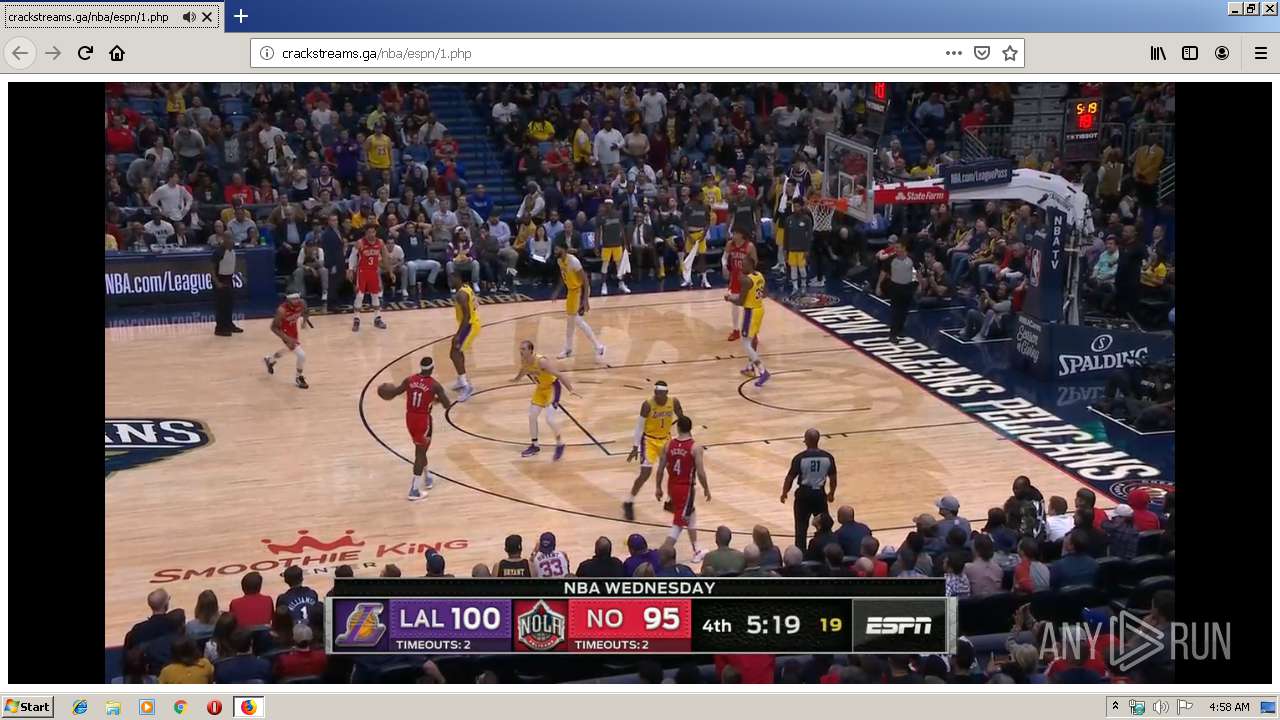
Task: Mute the crackstreams tab audio
Action: pos(189,17)
